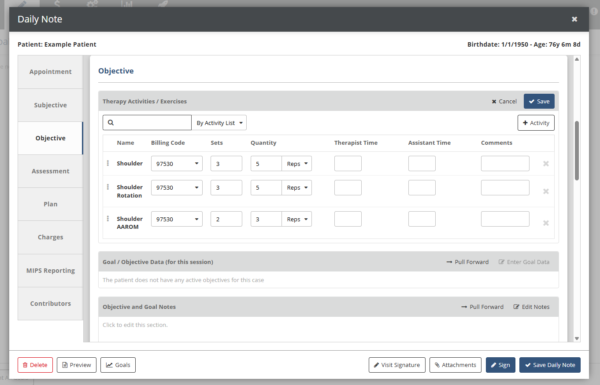
Task: Switch to the Subjective tab
Action: click(50, 105)
